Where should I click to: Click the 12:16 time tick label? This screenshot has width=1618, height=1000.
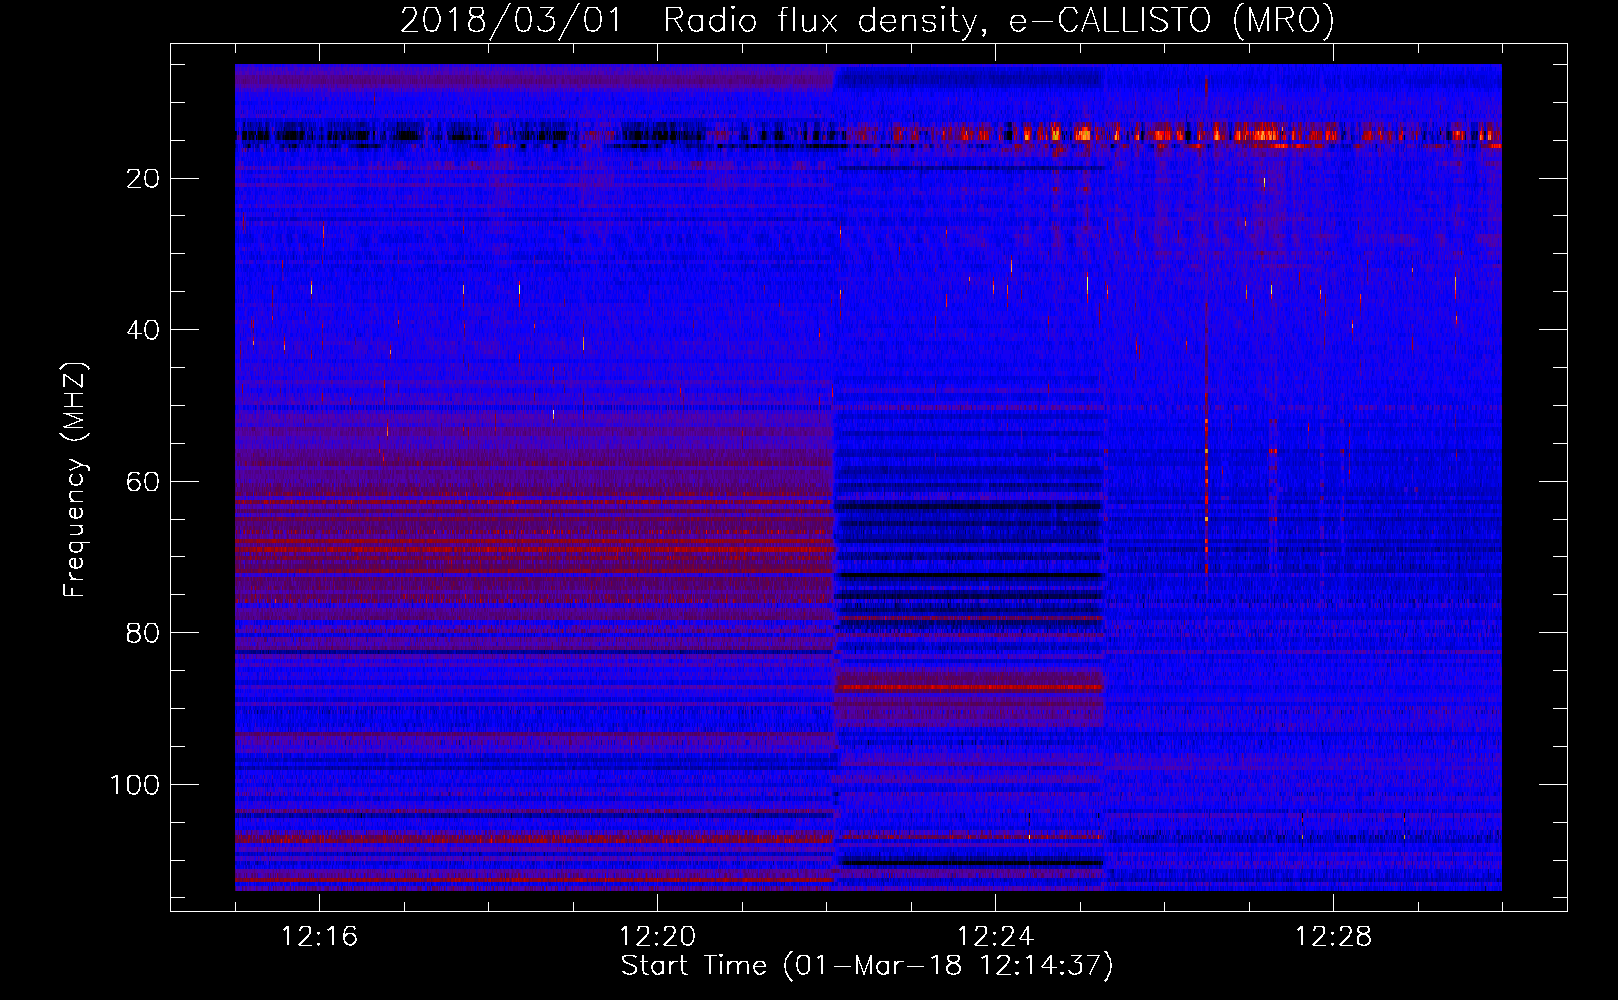(x=319, y=937)
